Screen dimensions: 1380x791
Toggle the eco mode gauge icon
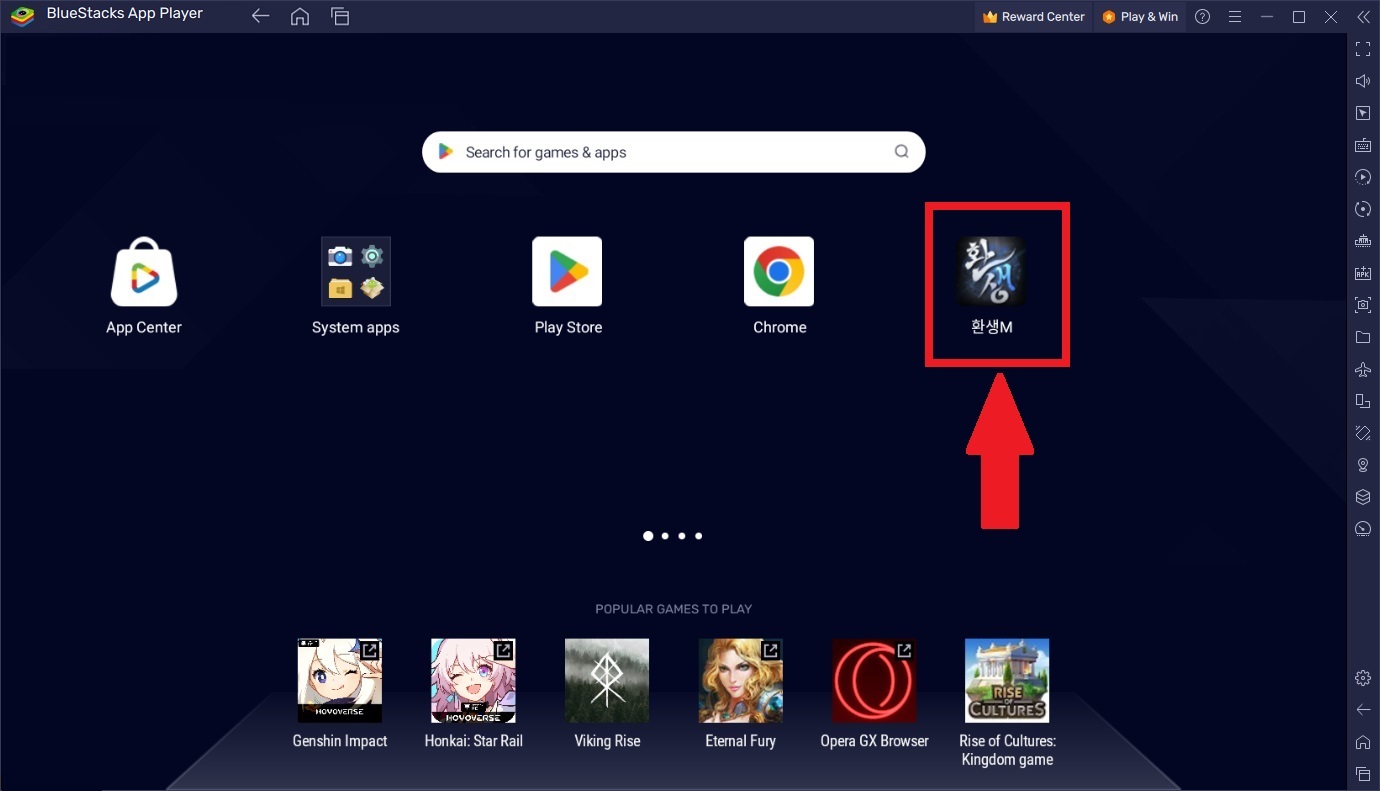[x=1363, y=529]
